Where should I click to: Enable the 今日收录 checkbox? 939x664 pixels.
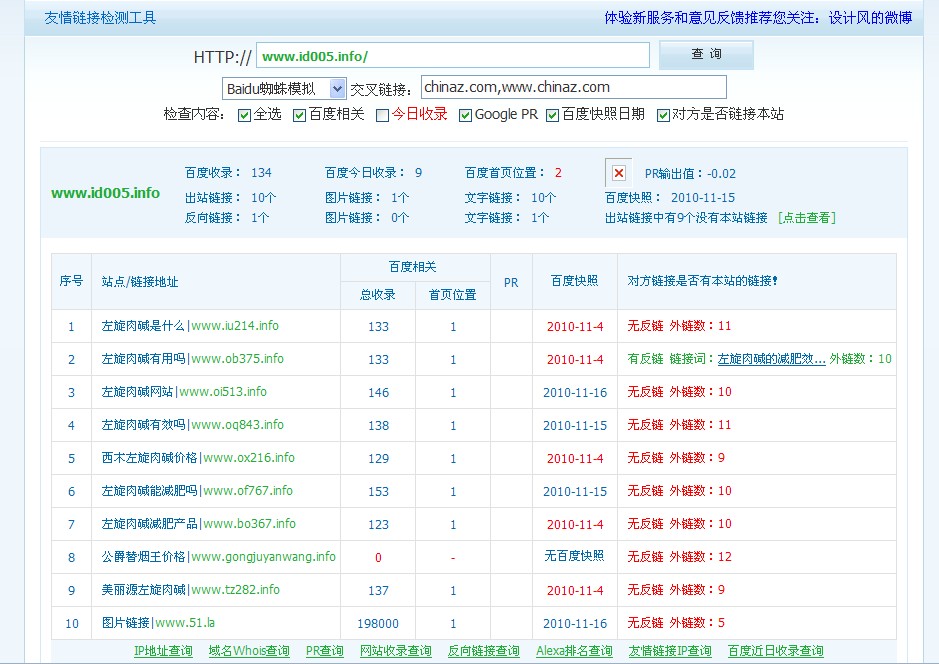[382, 115]
